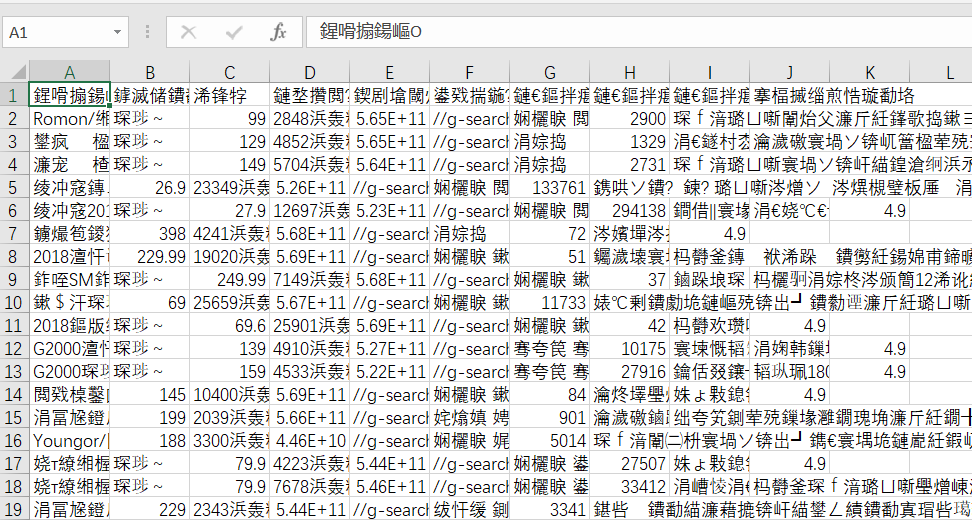Screen dimensions: 972x520
Task: Click cell C2 with value 99
Action: pyautogui.click(x=230, y=118)
